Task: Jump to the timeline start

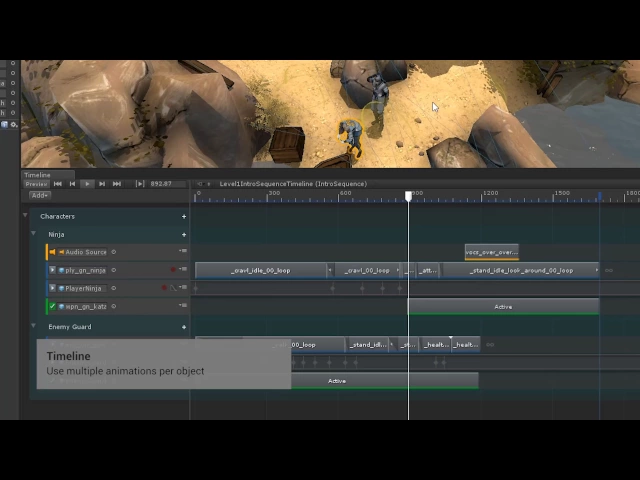Action: pyautogui.click(x=58, y=184)
